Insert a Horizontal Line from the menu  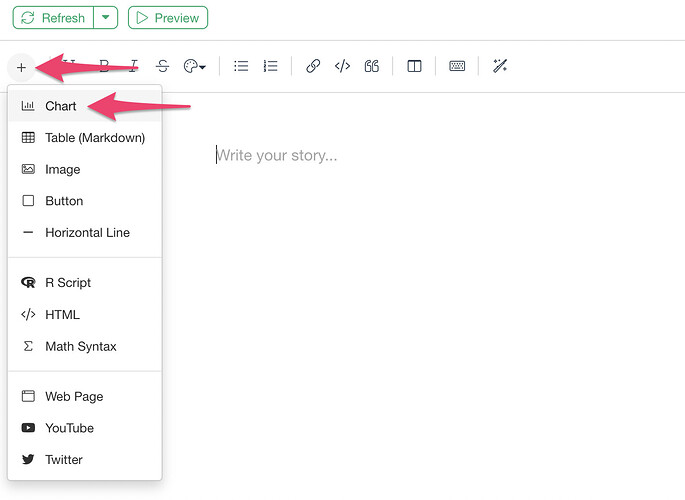(85, 233)
